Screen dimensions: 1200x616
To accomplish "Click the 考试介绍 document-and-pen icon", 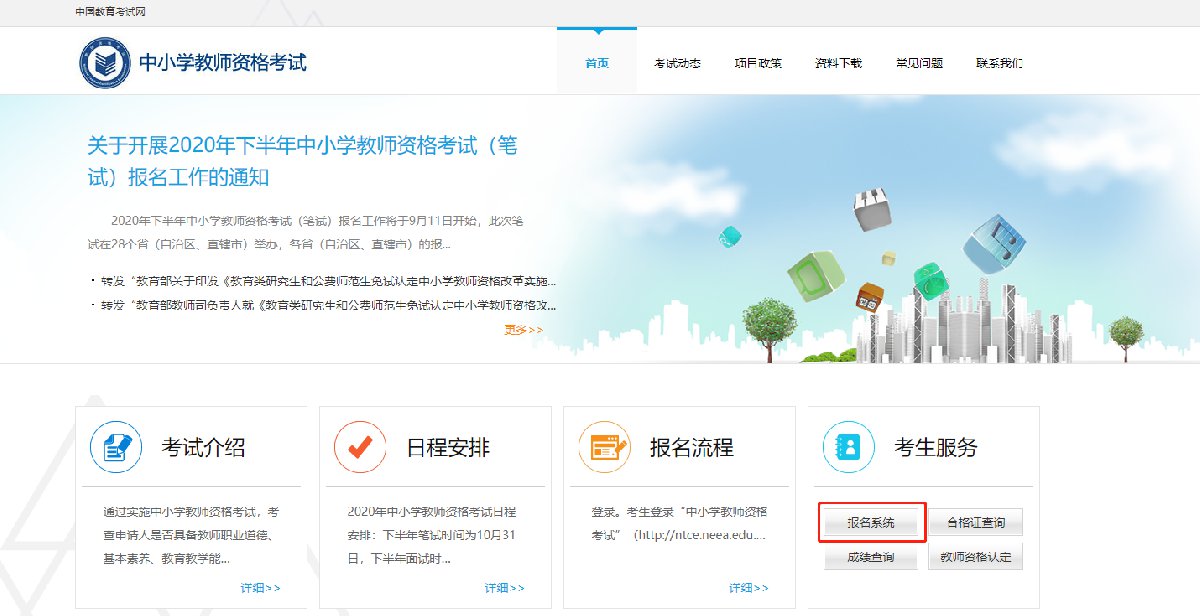I will (116, 447).
